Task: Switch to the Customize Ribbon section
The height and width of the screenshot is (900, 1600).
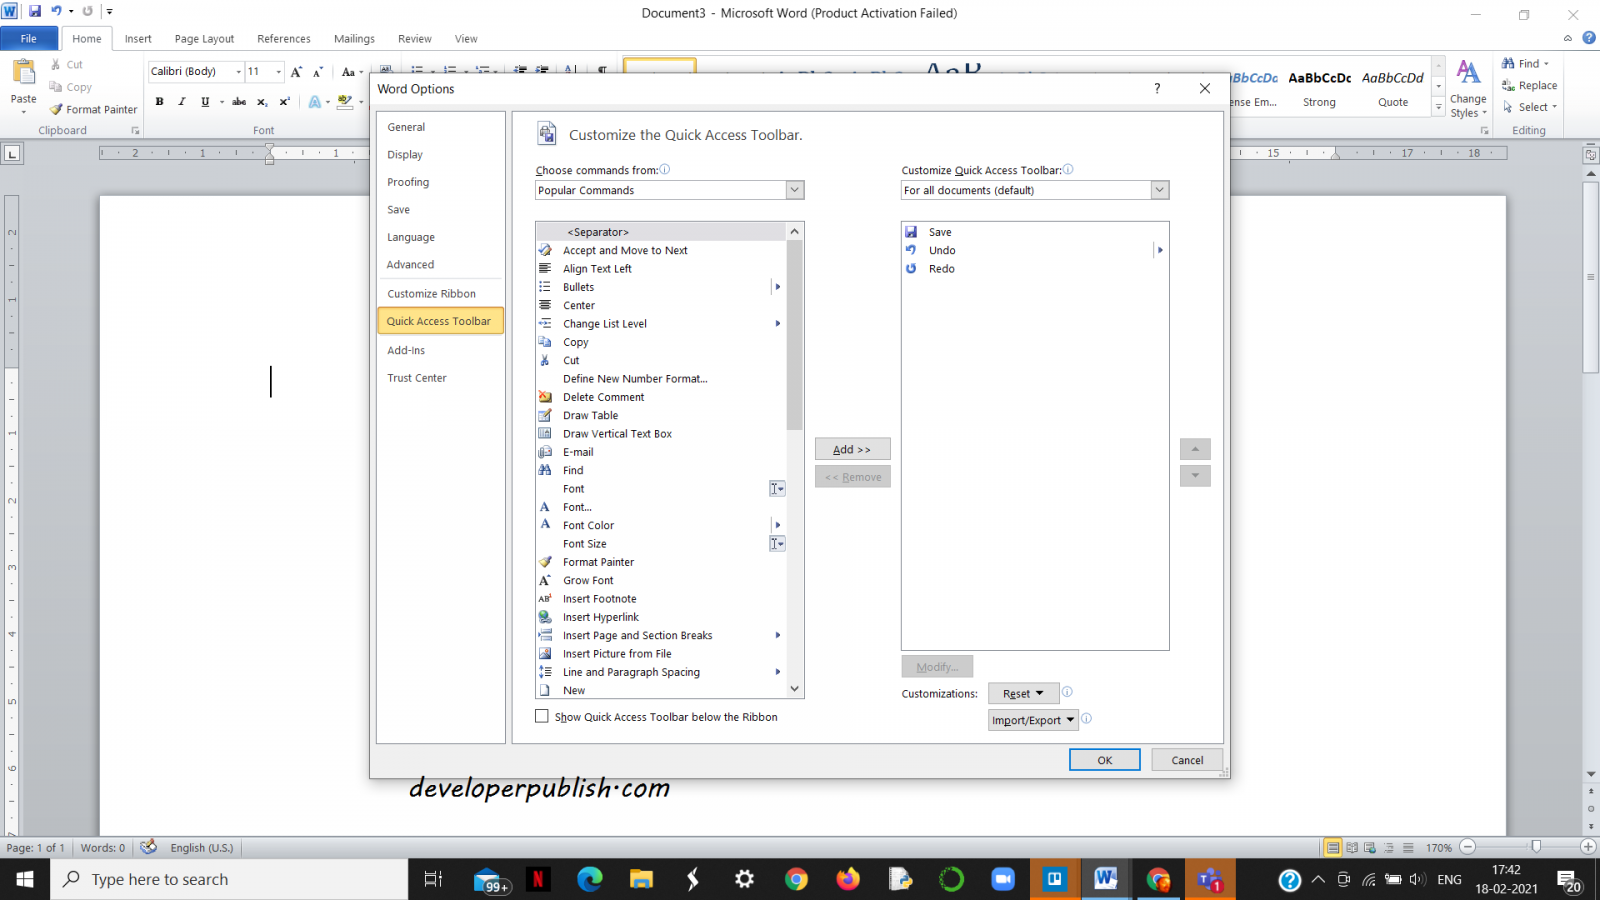Action: (x=431, y=293)
